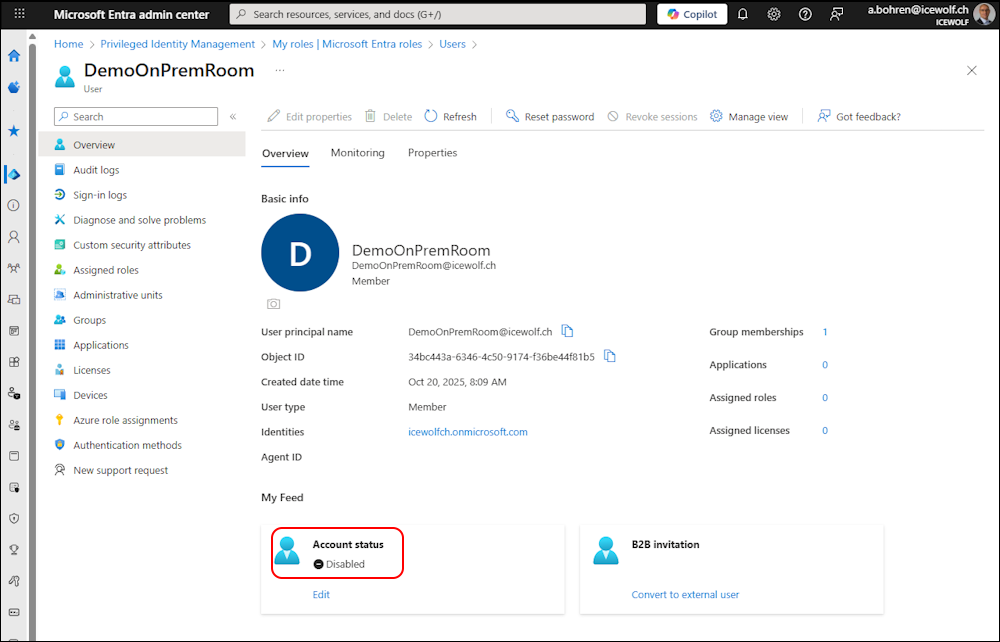1000x642 pixels.
Task: Click Reset password in the toolbar
Action: click(x=549, y=117)
